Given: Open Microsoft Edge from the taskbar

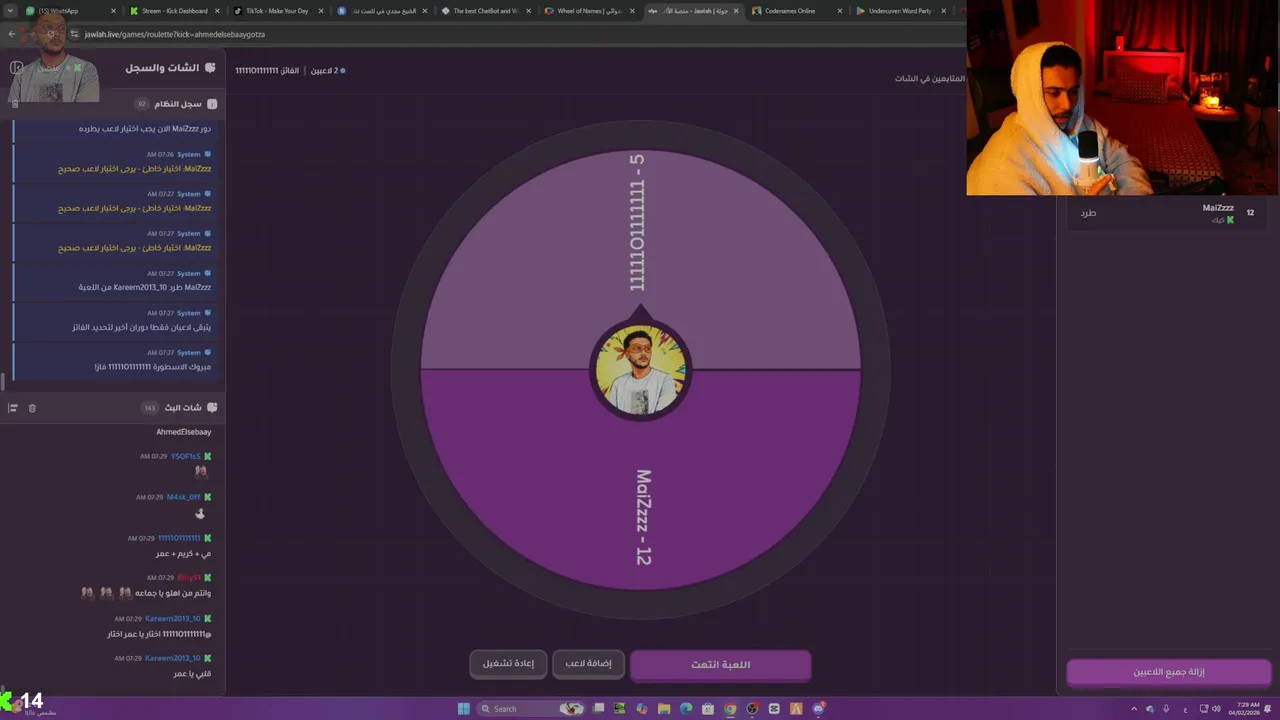Looking at the screenshot, I should tap(686, 708).
